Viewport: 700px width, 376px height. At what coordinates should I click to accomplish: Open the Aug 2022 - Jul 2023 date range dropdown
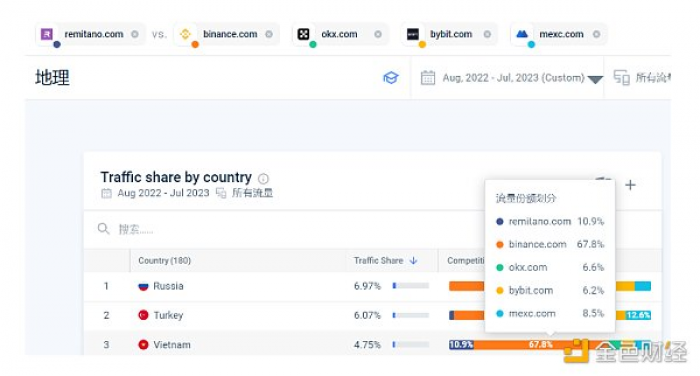[512, 78]
